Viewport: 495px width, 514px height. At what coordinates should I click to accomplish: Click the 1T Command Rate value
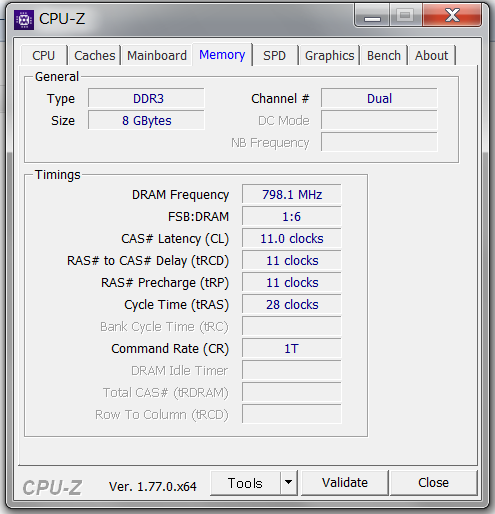pos(292,349)
